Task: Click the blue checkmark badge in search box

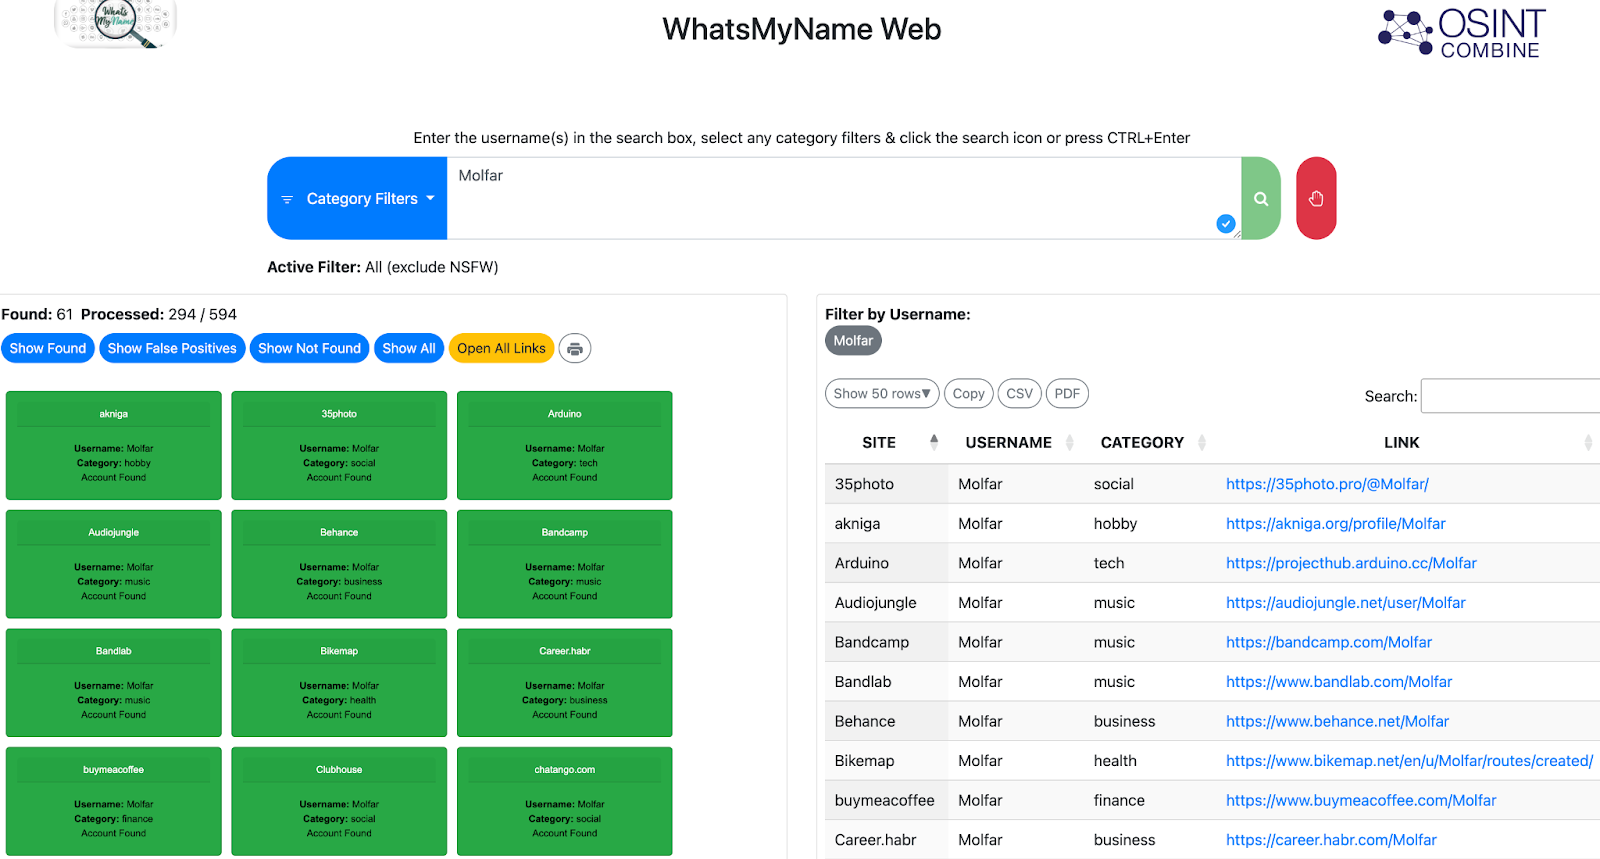Action: tap(1225, 224)
